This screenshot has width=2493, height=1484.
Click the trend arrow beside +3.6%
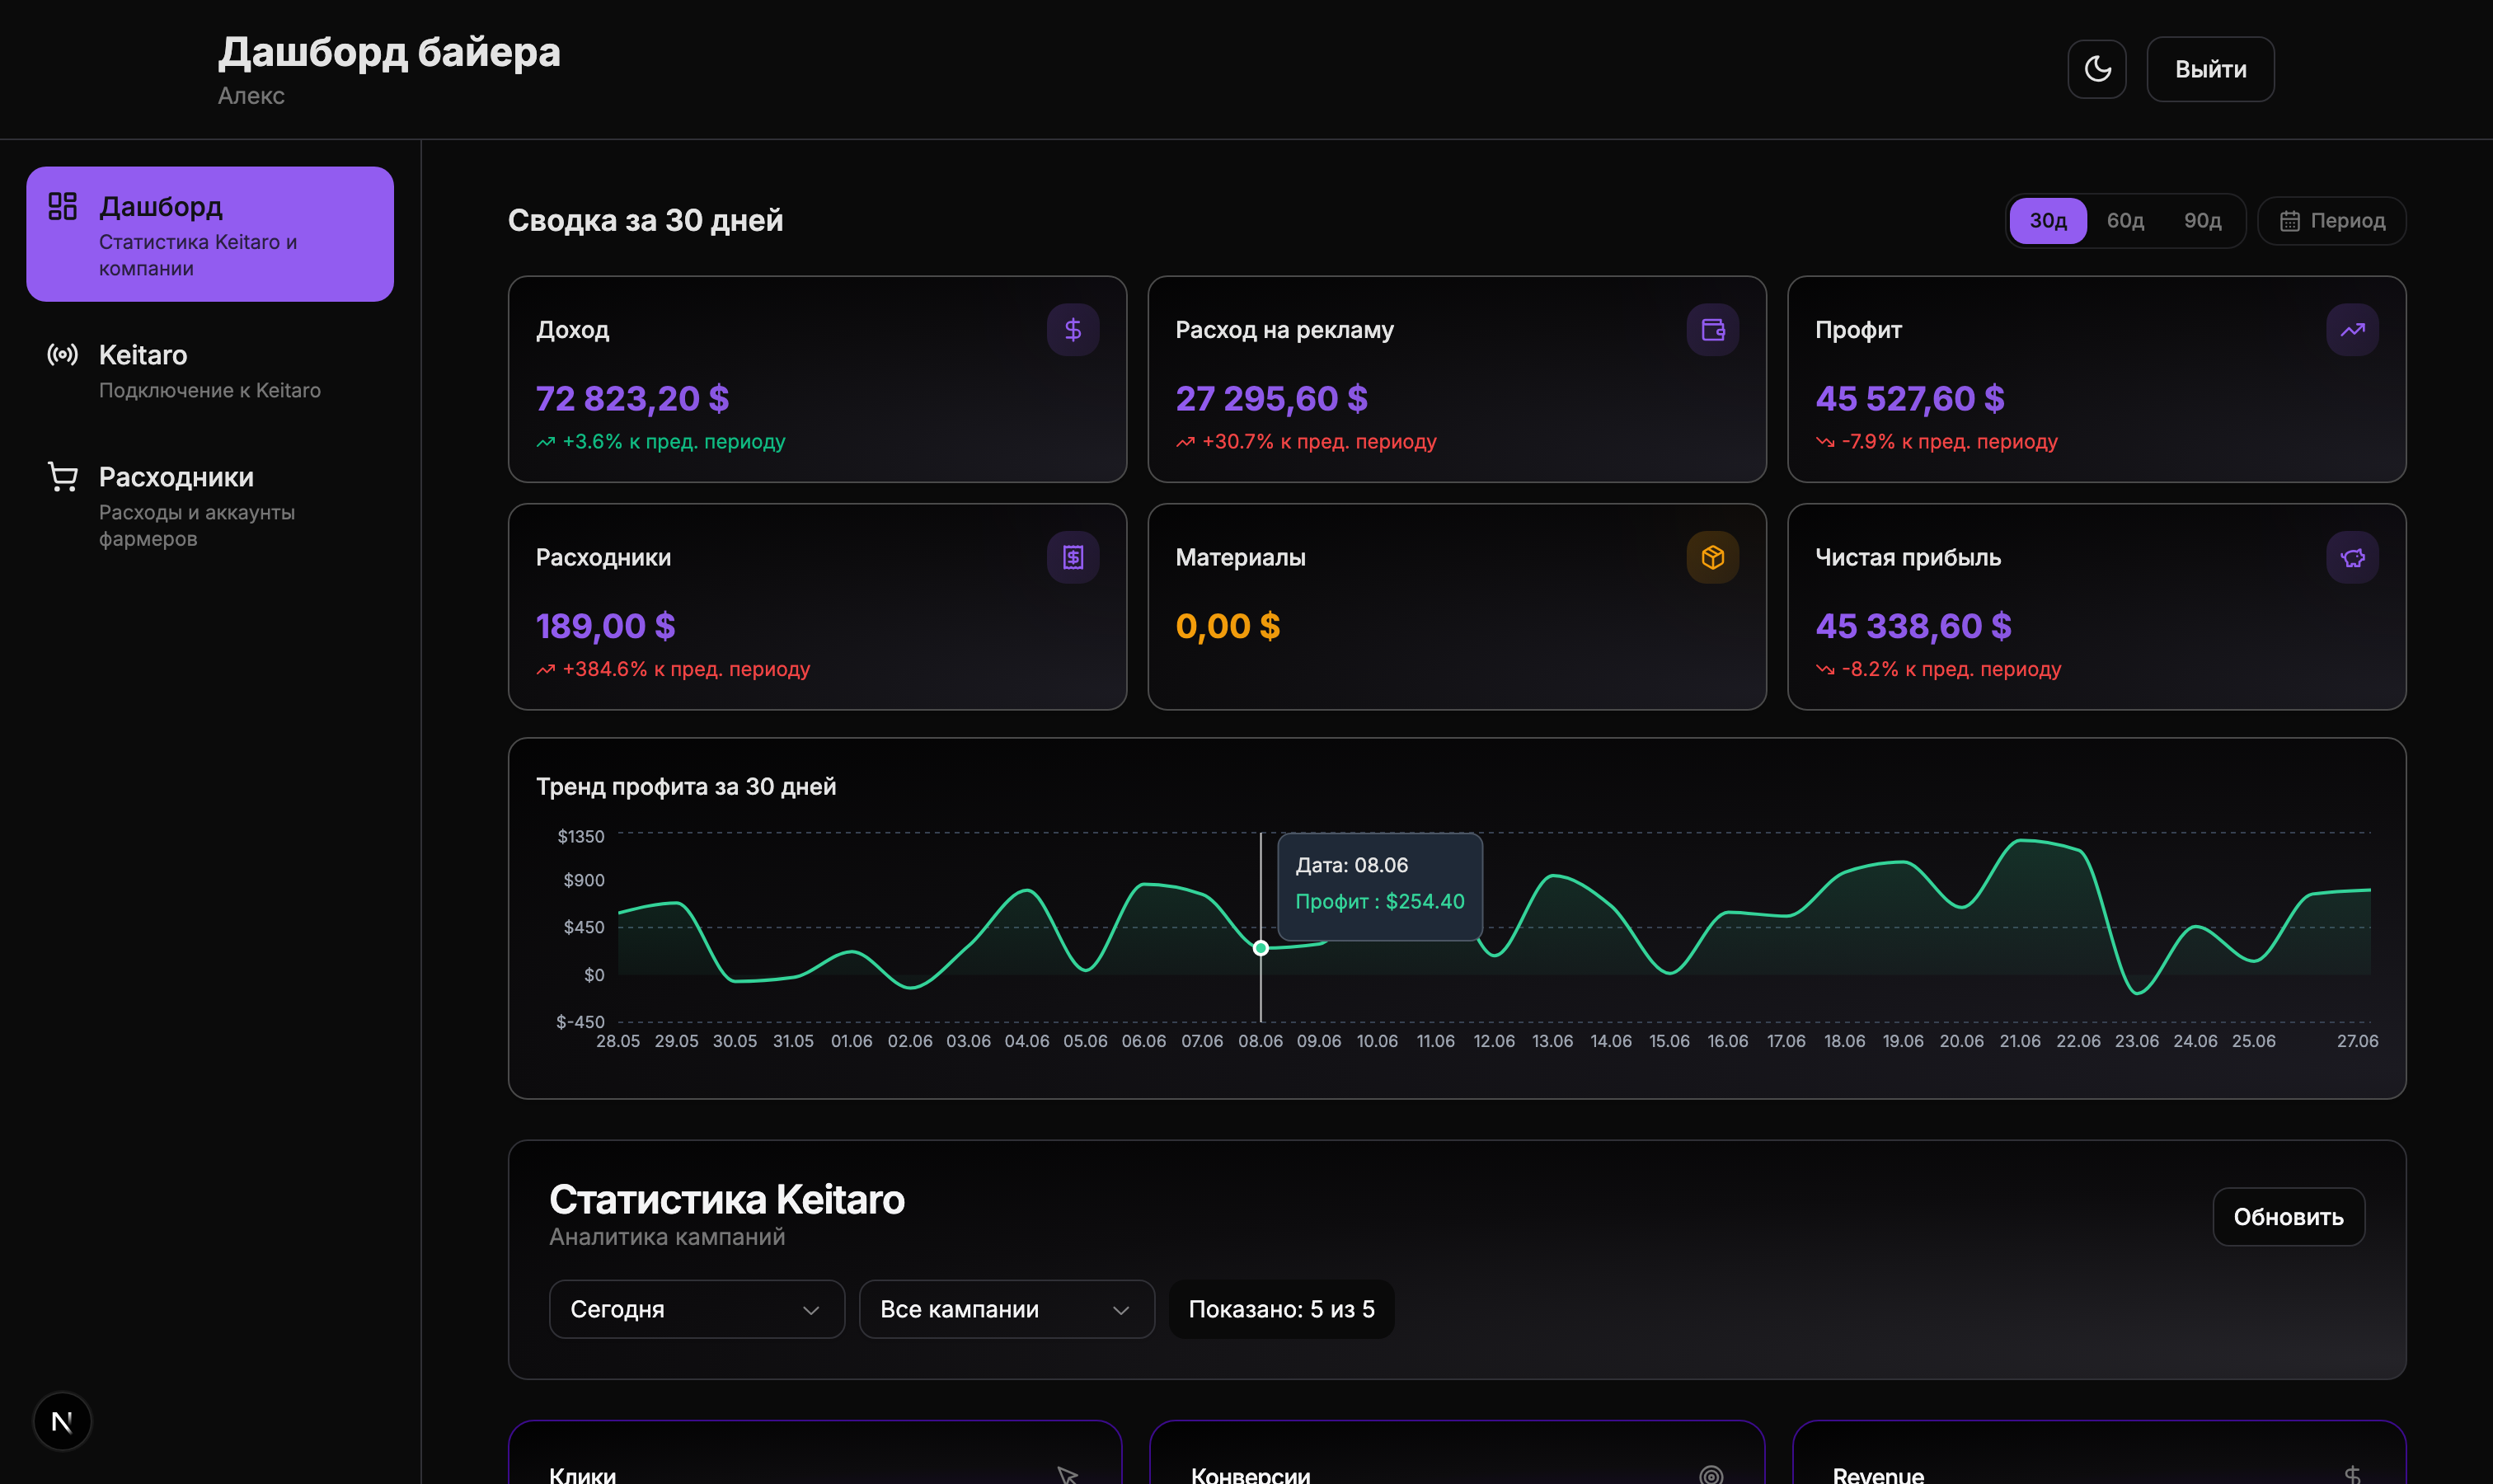545,442
